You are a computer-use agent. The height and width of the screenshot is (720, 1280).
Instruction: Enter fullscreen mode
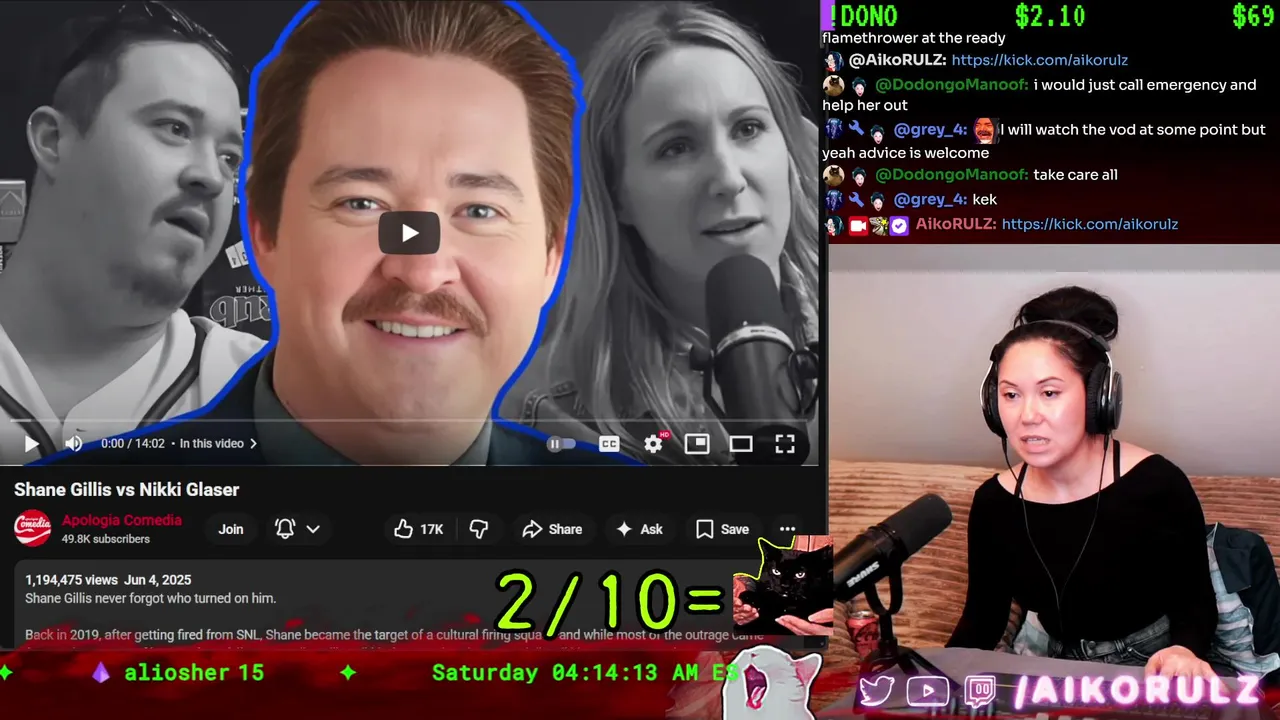tap(785, 444)
